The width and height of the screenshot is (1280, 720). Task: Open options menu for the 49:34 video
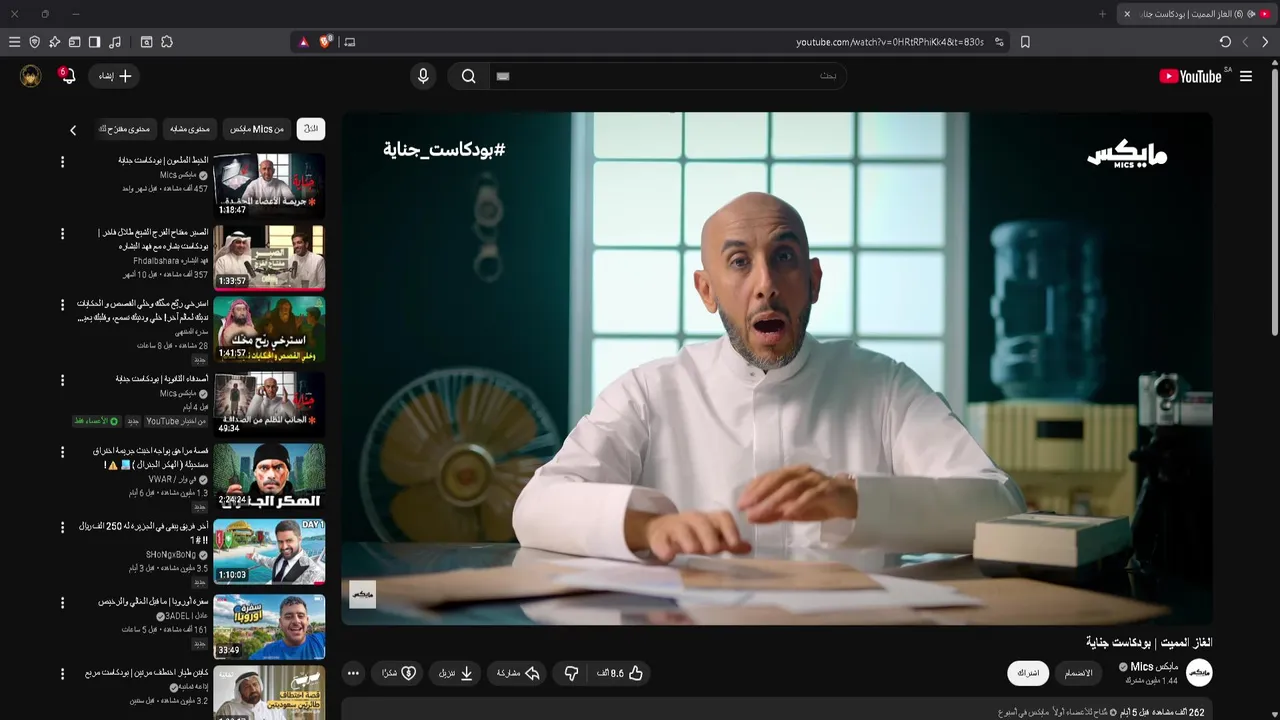pyautogui.click(x=62, y=380)
